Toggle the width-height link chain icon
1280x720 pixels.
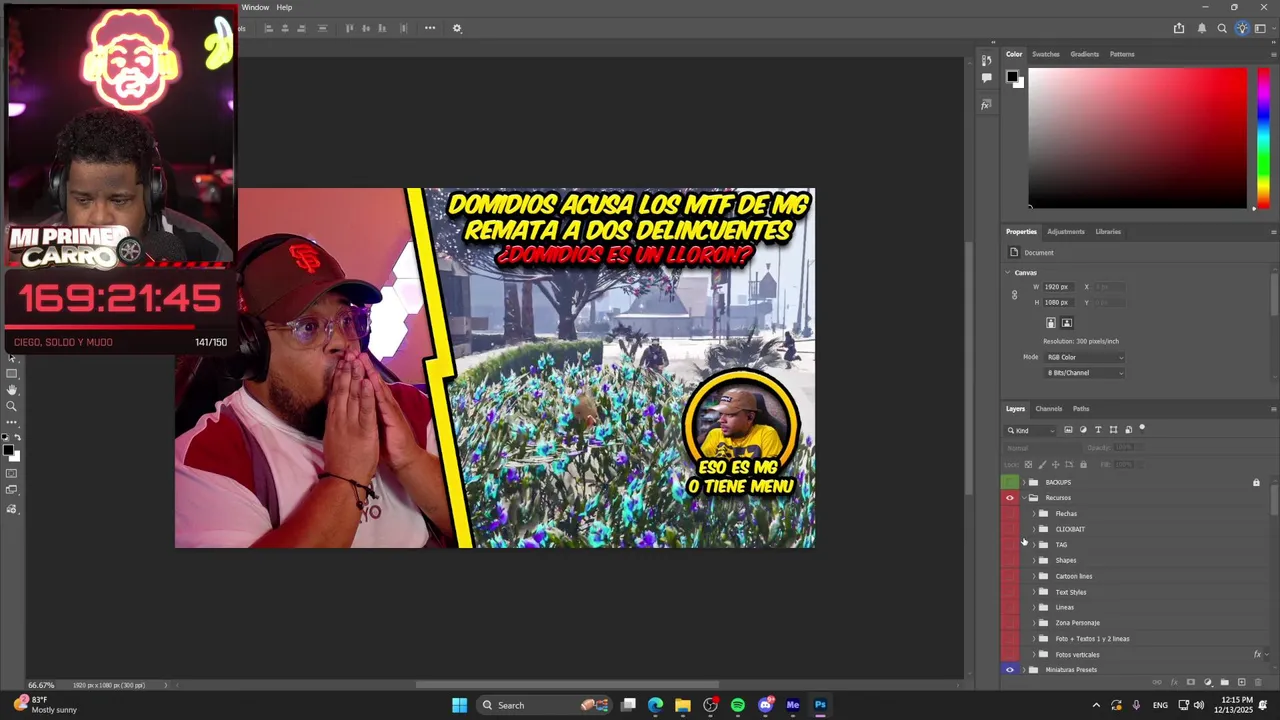(x=1014, y=295)
